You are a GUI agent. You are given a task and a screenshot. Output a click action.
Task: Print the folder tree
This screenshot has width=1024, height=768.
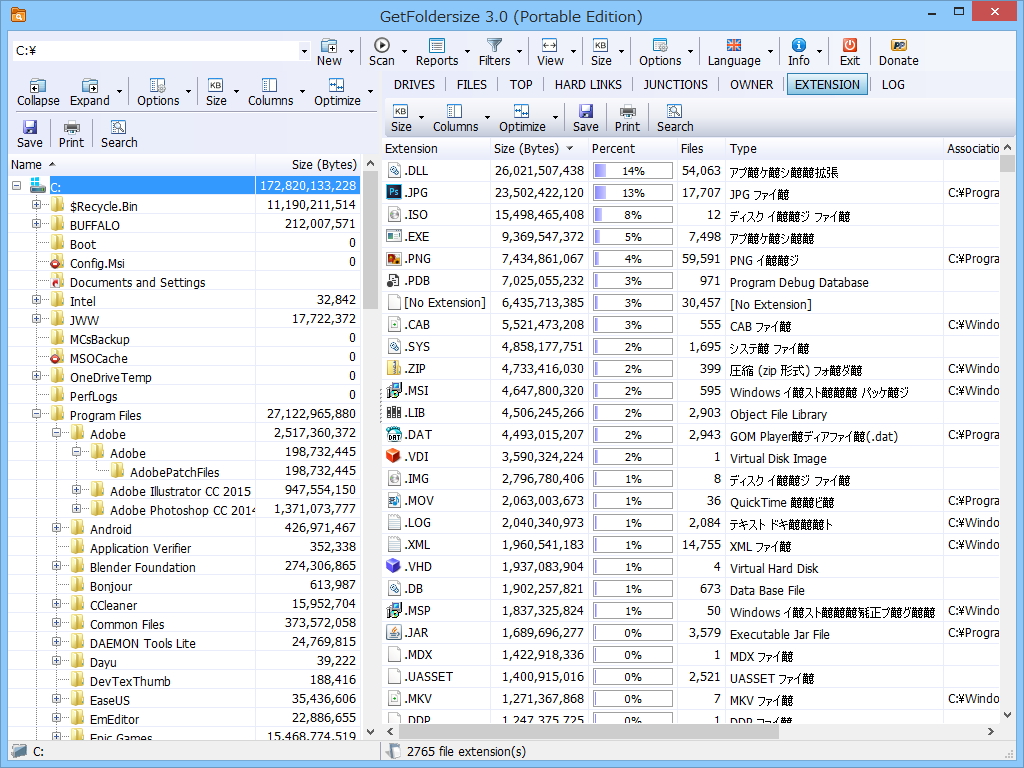pyautogui.click(x=71, y=134)
